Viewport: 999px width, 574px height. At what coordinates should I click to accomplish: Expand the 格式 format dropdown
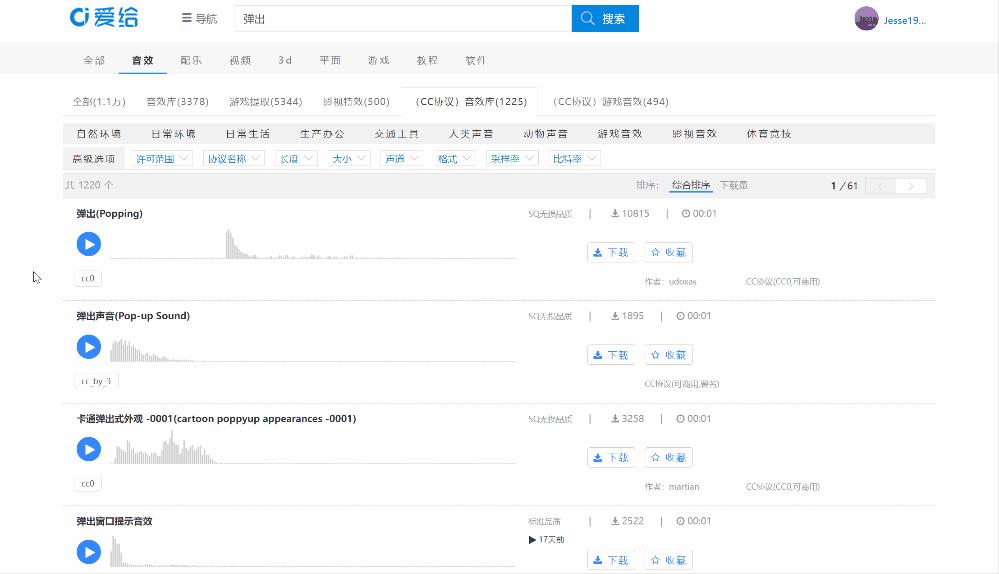tap(454, 158)
